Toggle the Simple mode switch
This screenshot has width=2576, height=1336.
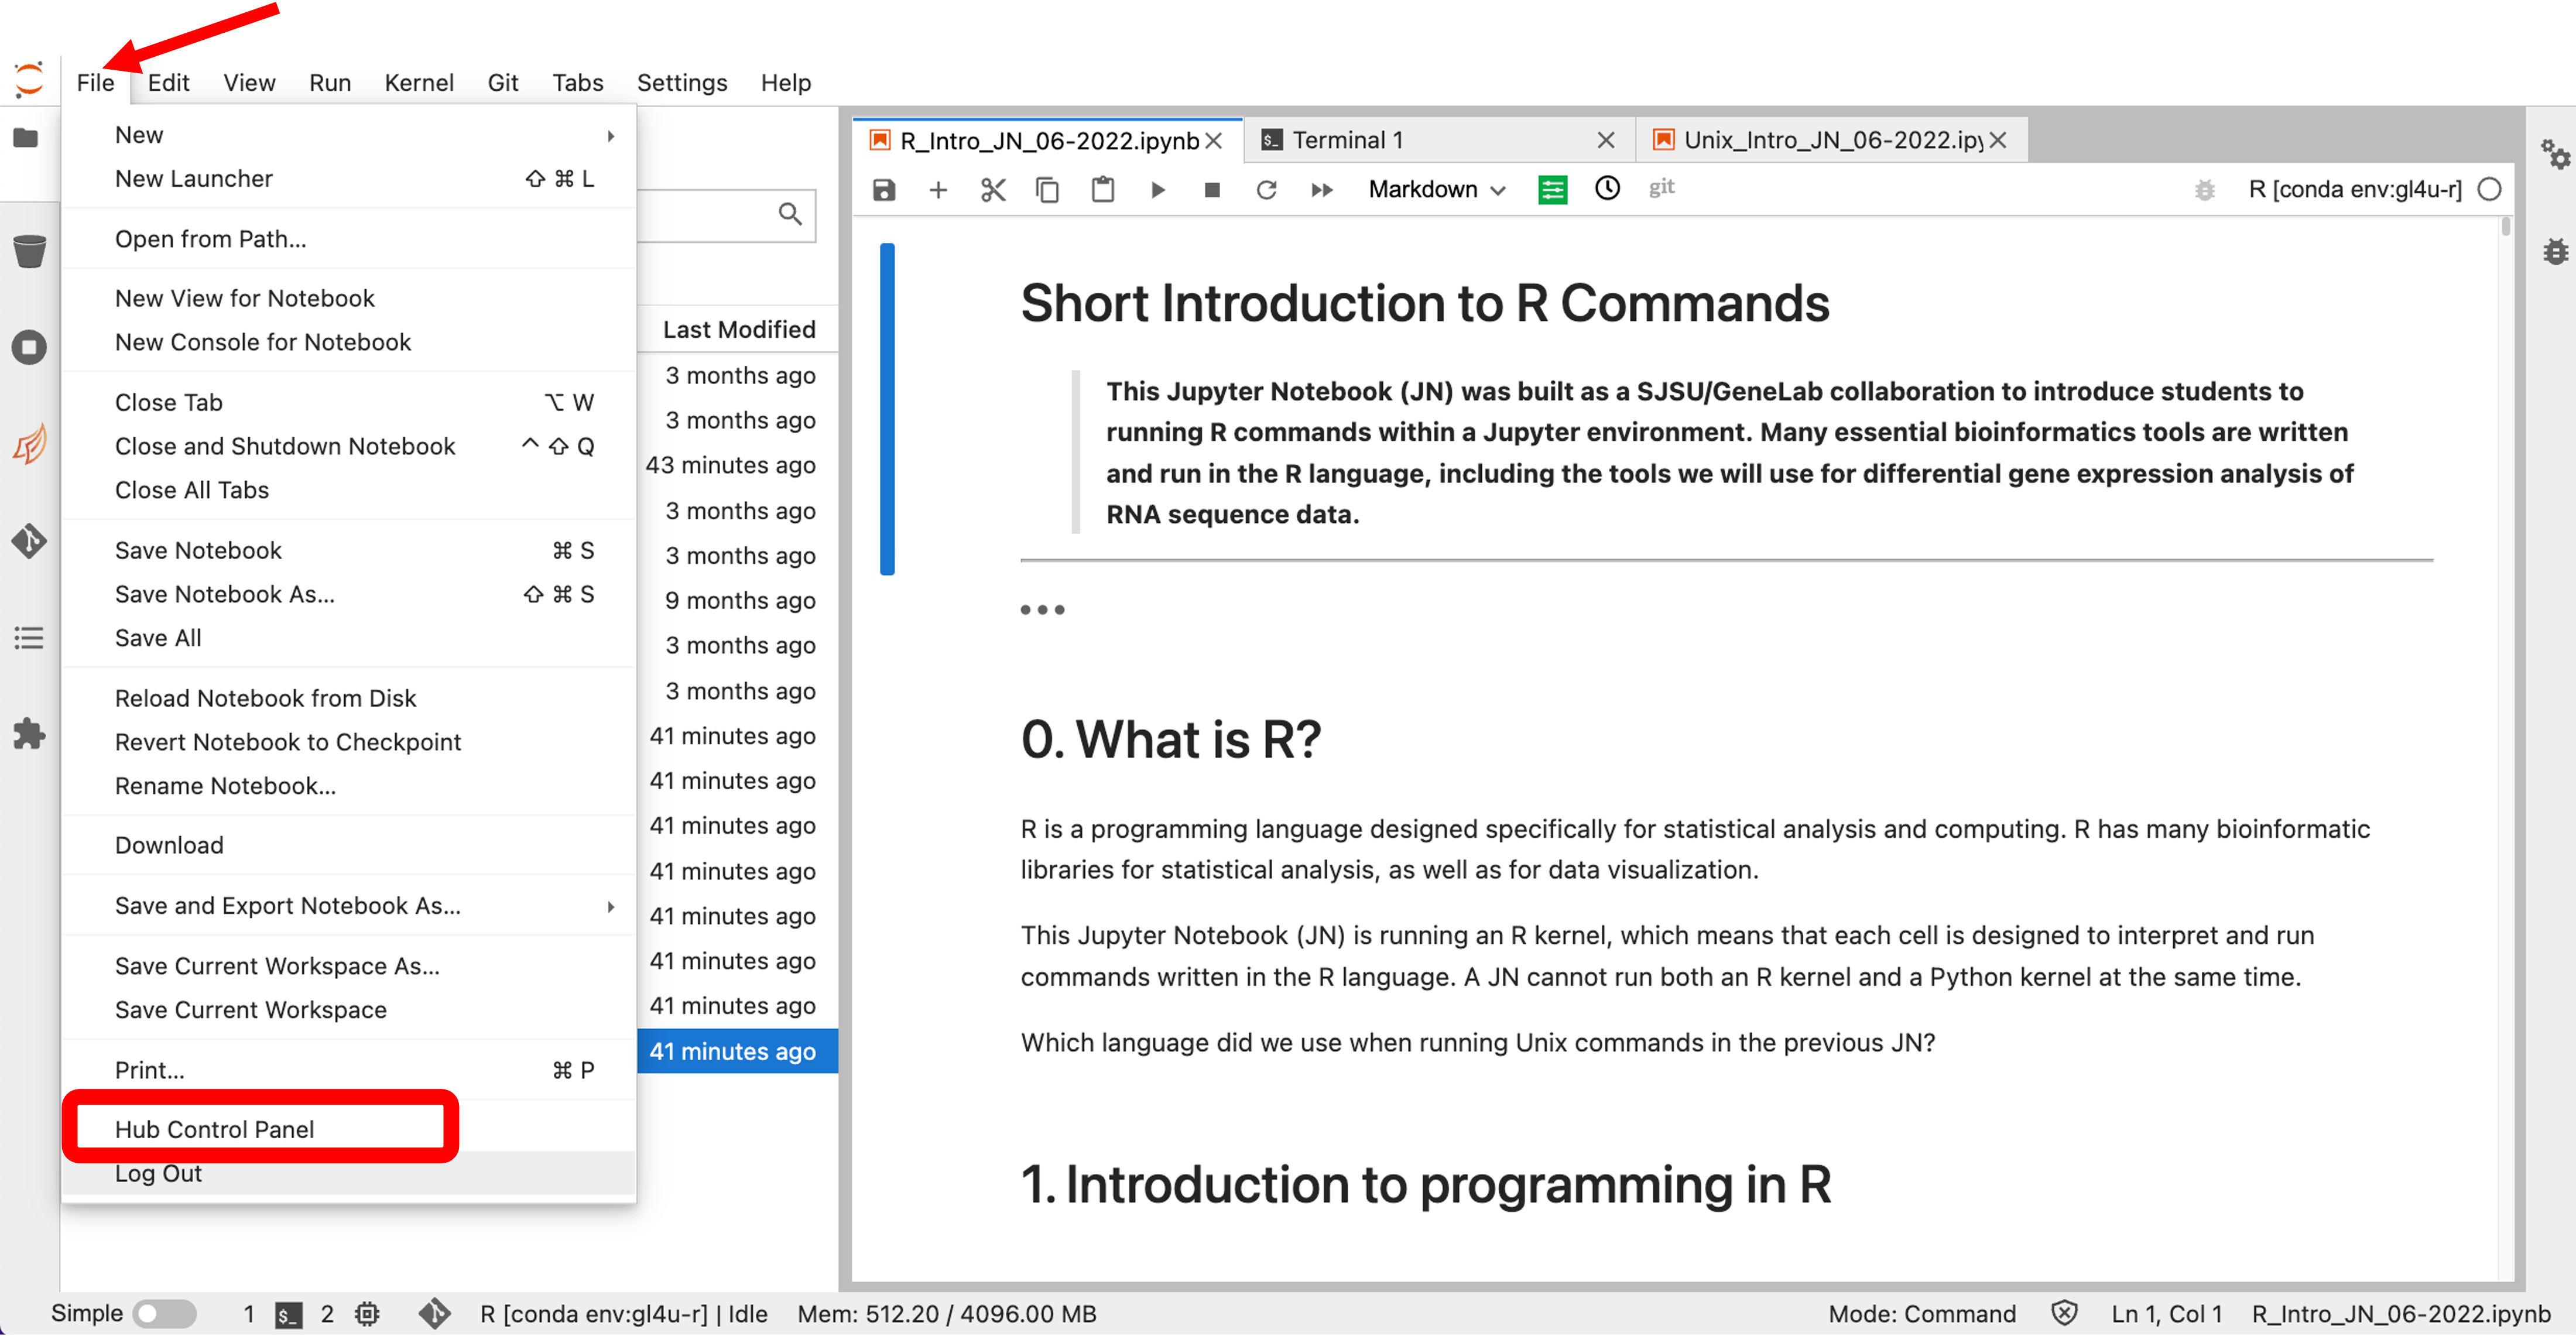coord(165,1314)
